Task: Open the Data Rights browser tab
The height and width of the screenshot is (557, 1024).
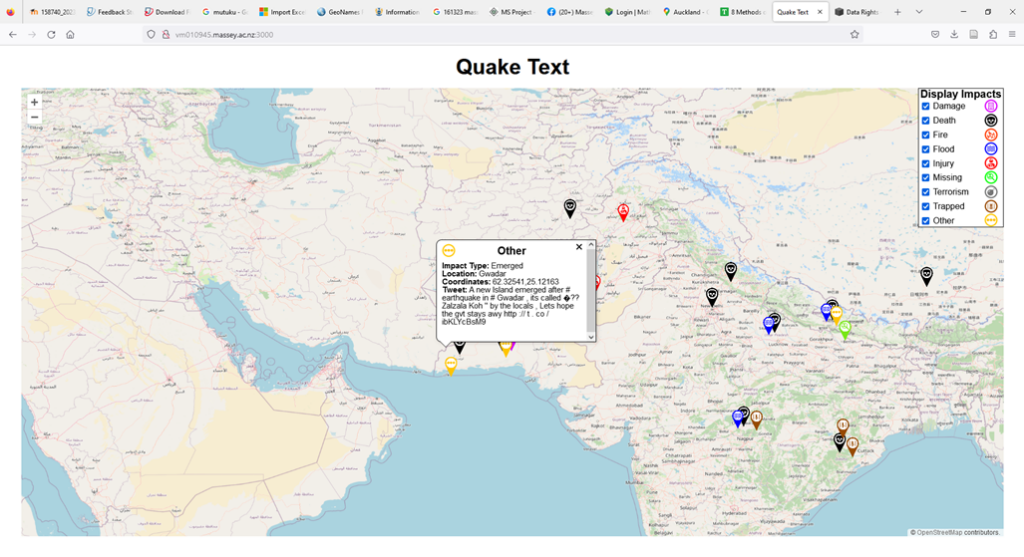Action: click(x=858, y=12)
